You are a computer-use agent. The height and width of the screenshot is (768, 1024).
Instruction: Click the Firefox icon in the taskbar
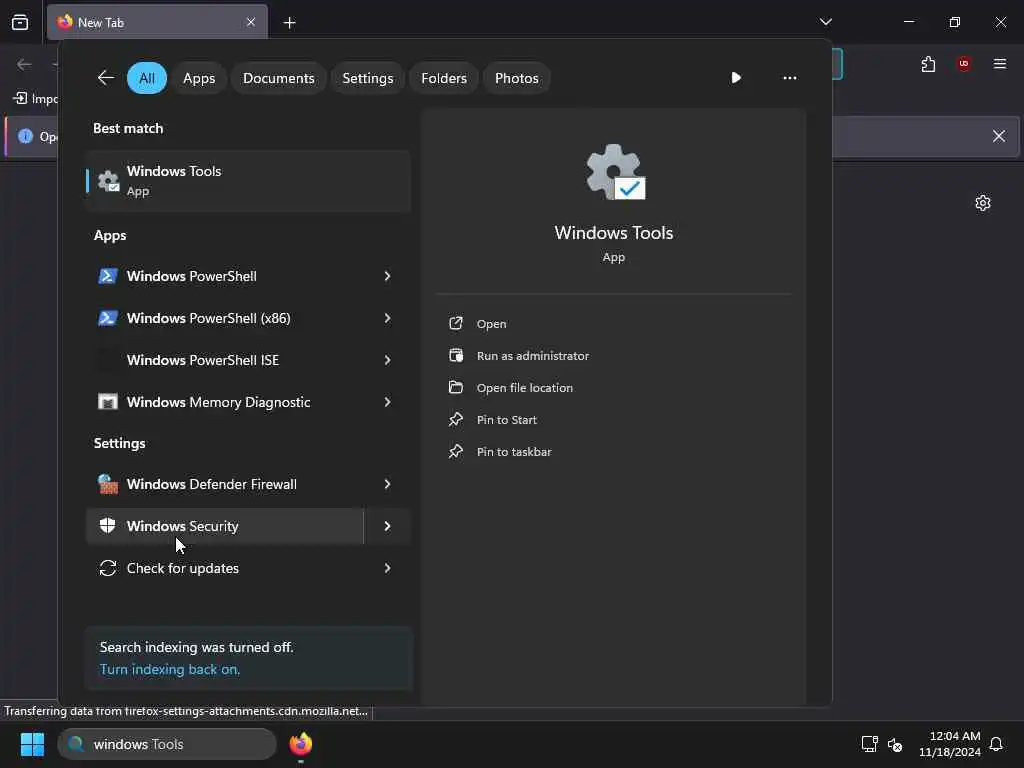click(x=300, y=744)
